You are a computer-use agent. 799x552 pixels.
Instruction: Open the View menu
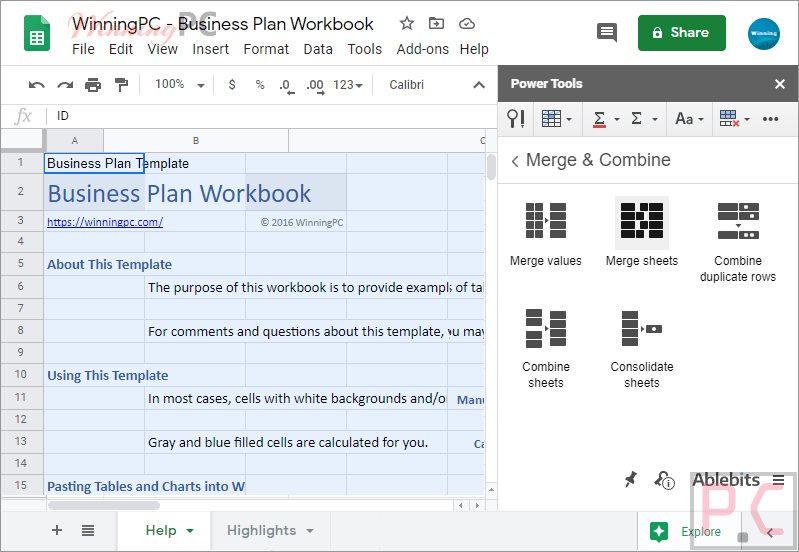[x=163, y=49]
